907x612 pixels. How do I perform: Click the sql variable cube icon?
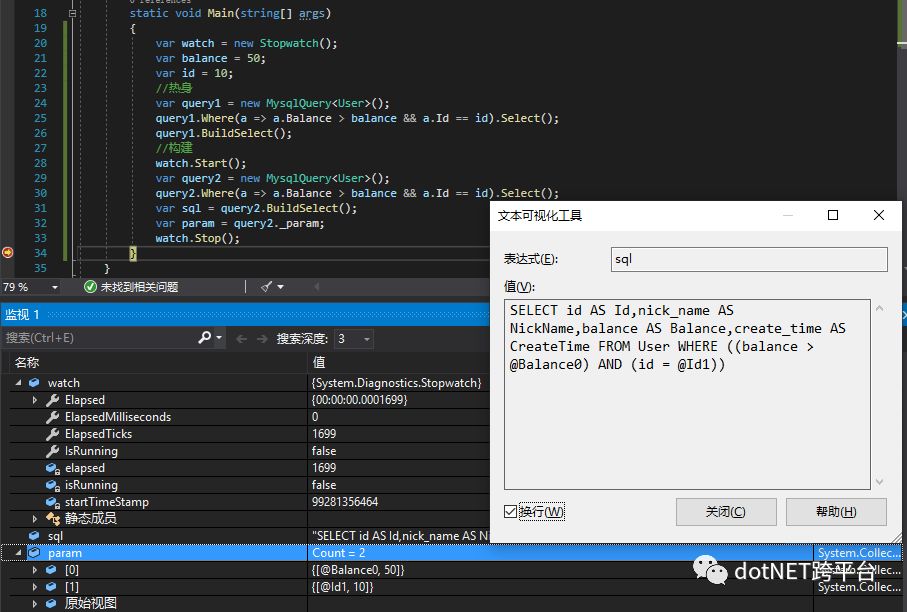[34, 536]
